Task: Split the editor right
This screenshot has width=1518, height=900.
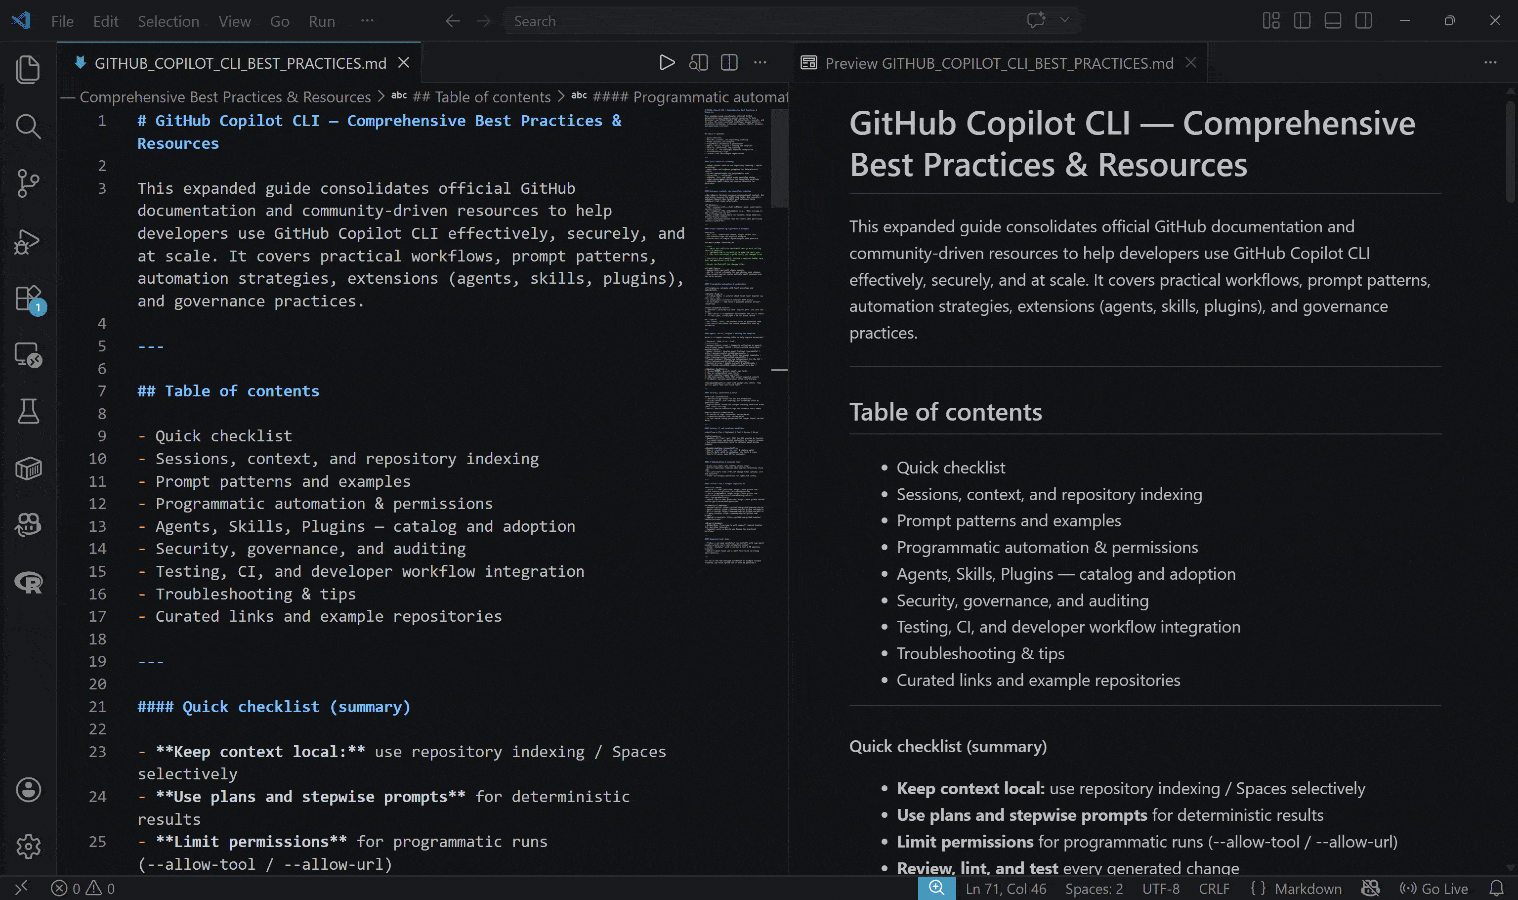Action: point(729,62)
